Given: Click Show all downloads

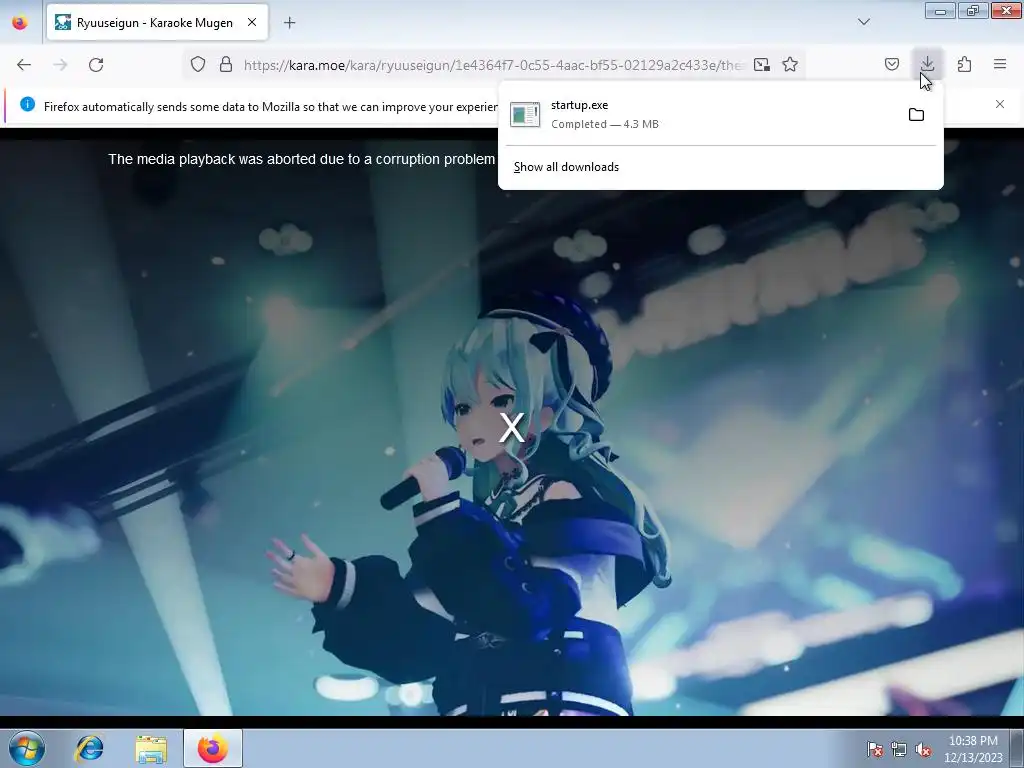Looking at the screenshot, I should [566, 167].
